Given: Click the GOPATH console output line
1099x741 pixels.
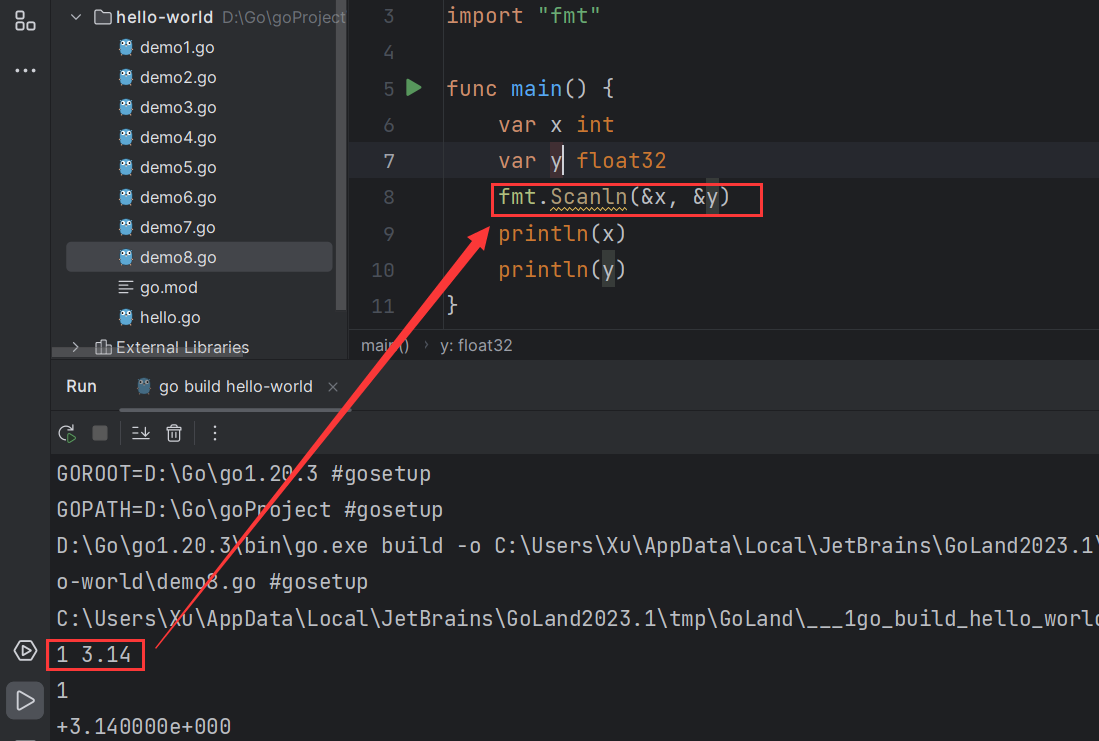Looking at the screenshot, I should click(250, 510).
